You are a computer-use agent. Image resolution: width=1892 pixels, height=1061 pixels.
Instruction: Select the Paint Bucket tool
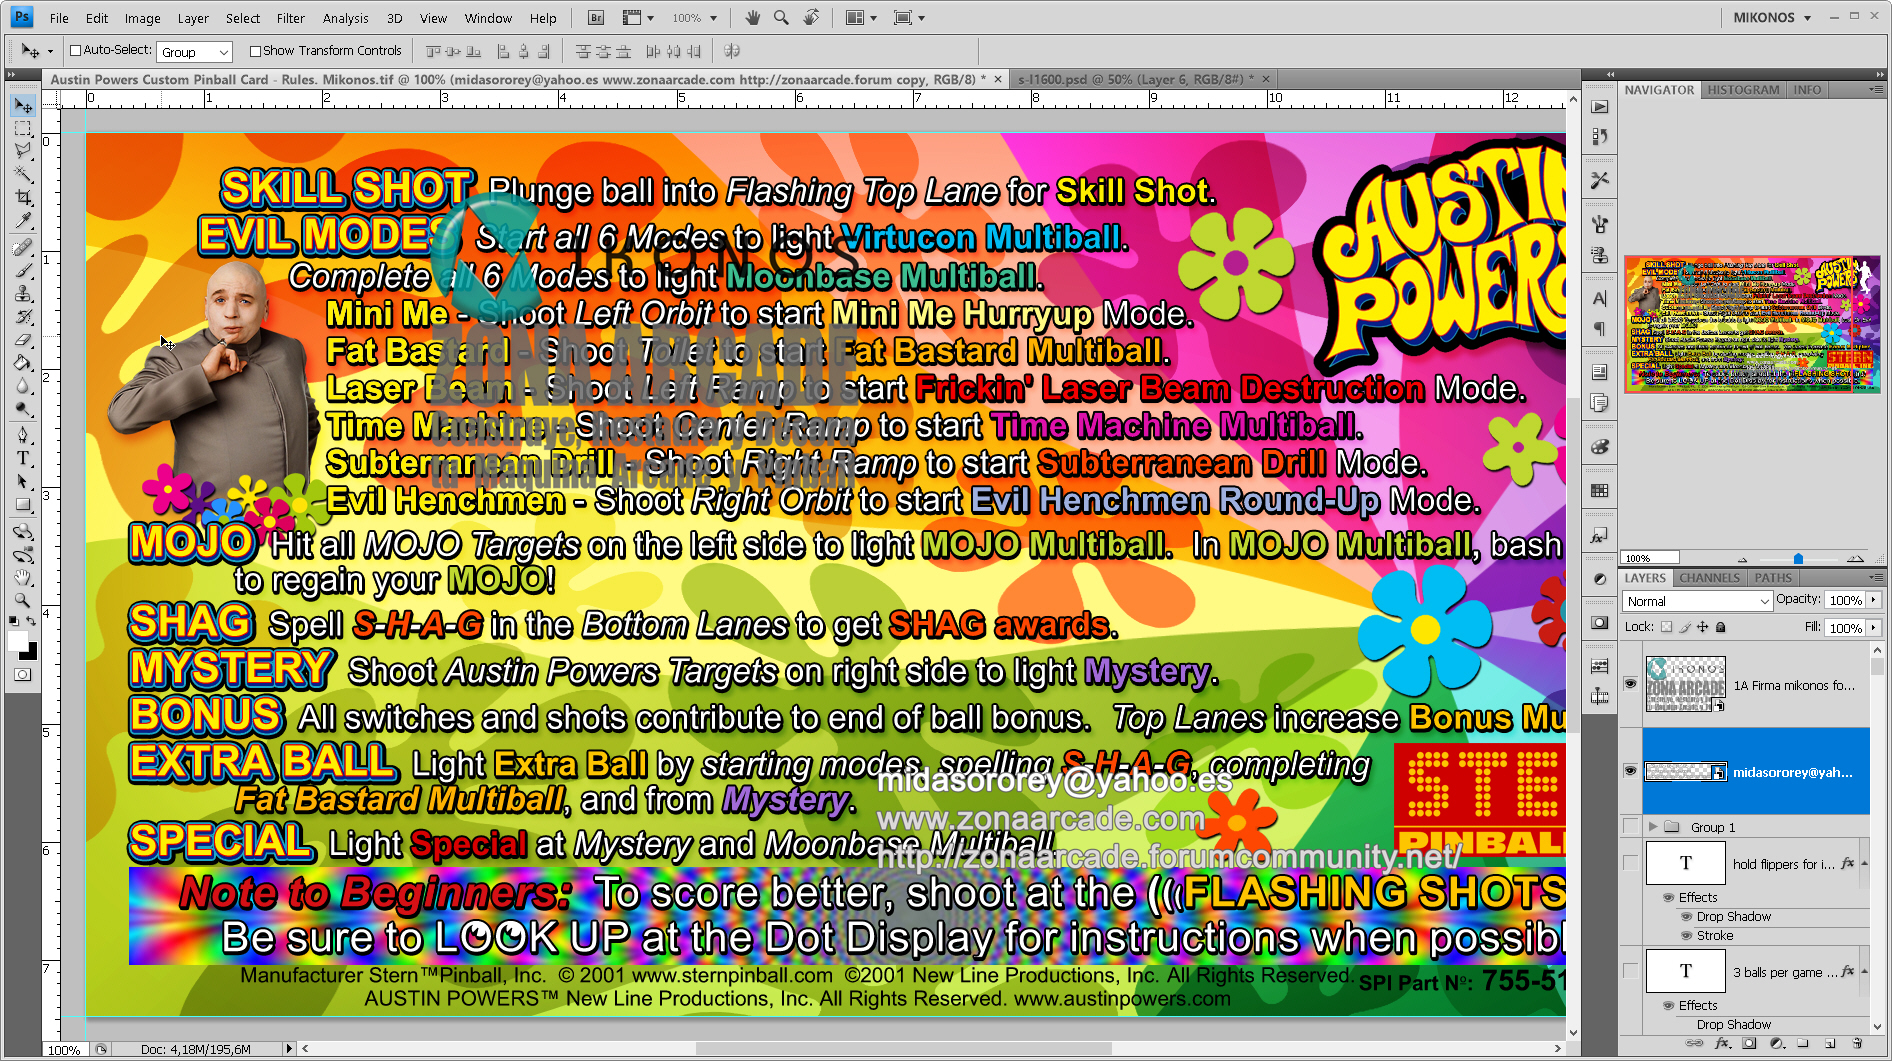click(23, 363)
